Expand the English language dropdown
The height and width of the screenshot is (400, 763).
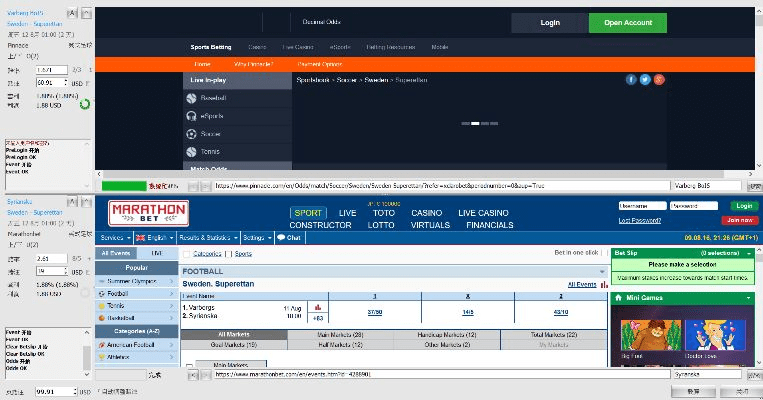point(151,238)
